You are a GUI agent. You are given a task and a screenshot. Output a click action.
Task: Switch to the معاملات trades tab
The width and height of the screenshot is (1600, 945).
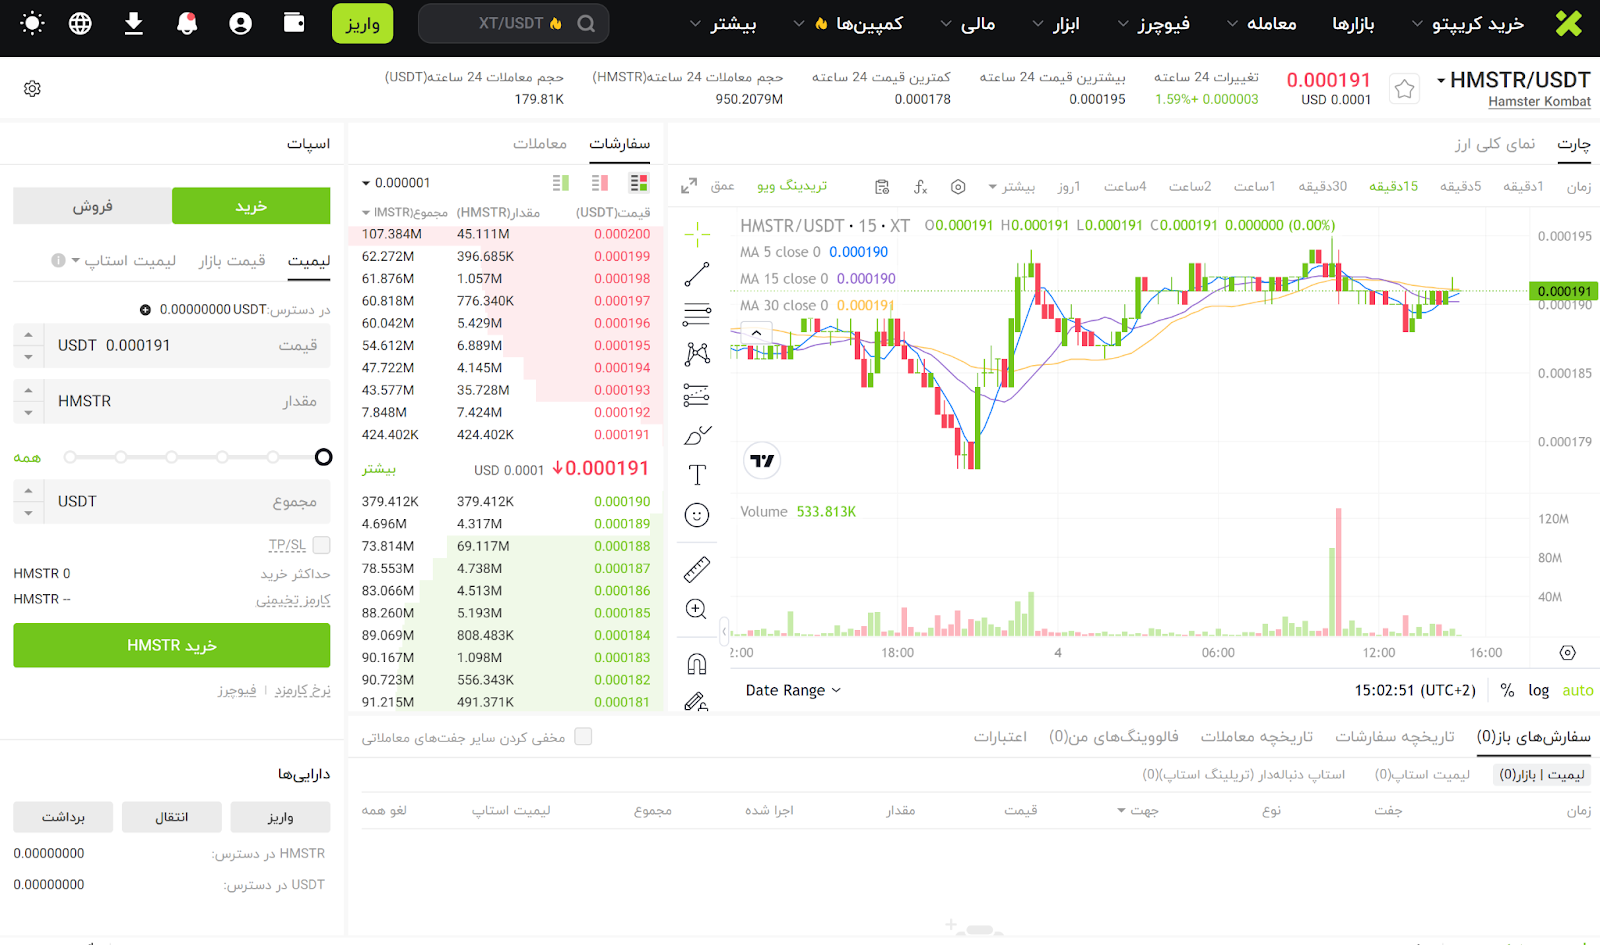(540, 144)
